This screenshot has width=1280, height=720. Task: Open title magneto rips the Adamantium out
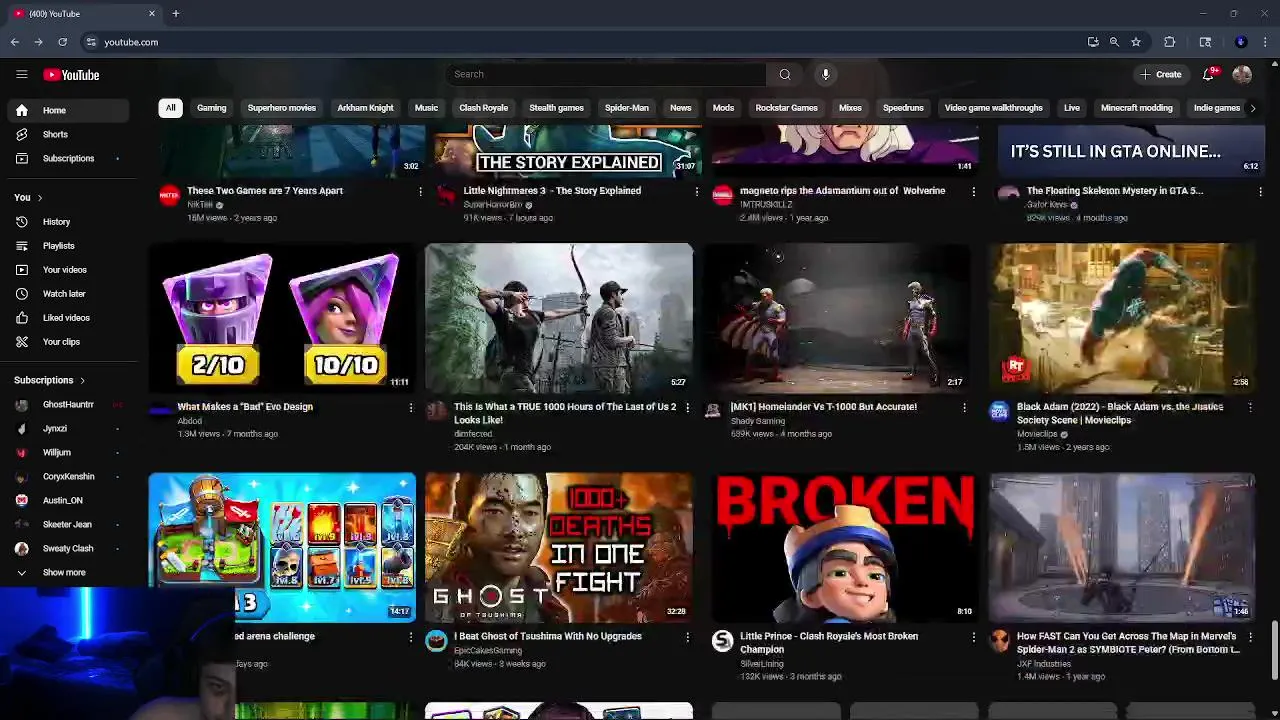[842, 191]
